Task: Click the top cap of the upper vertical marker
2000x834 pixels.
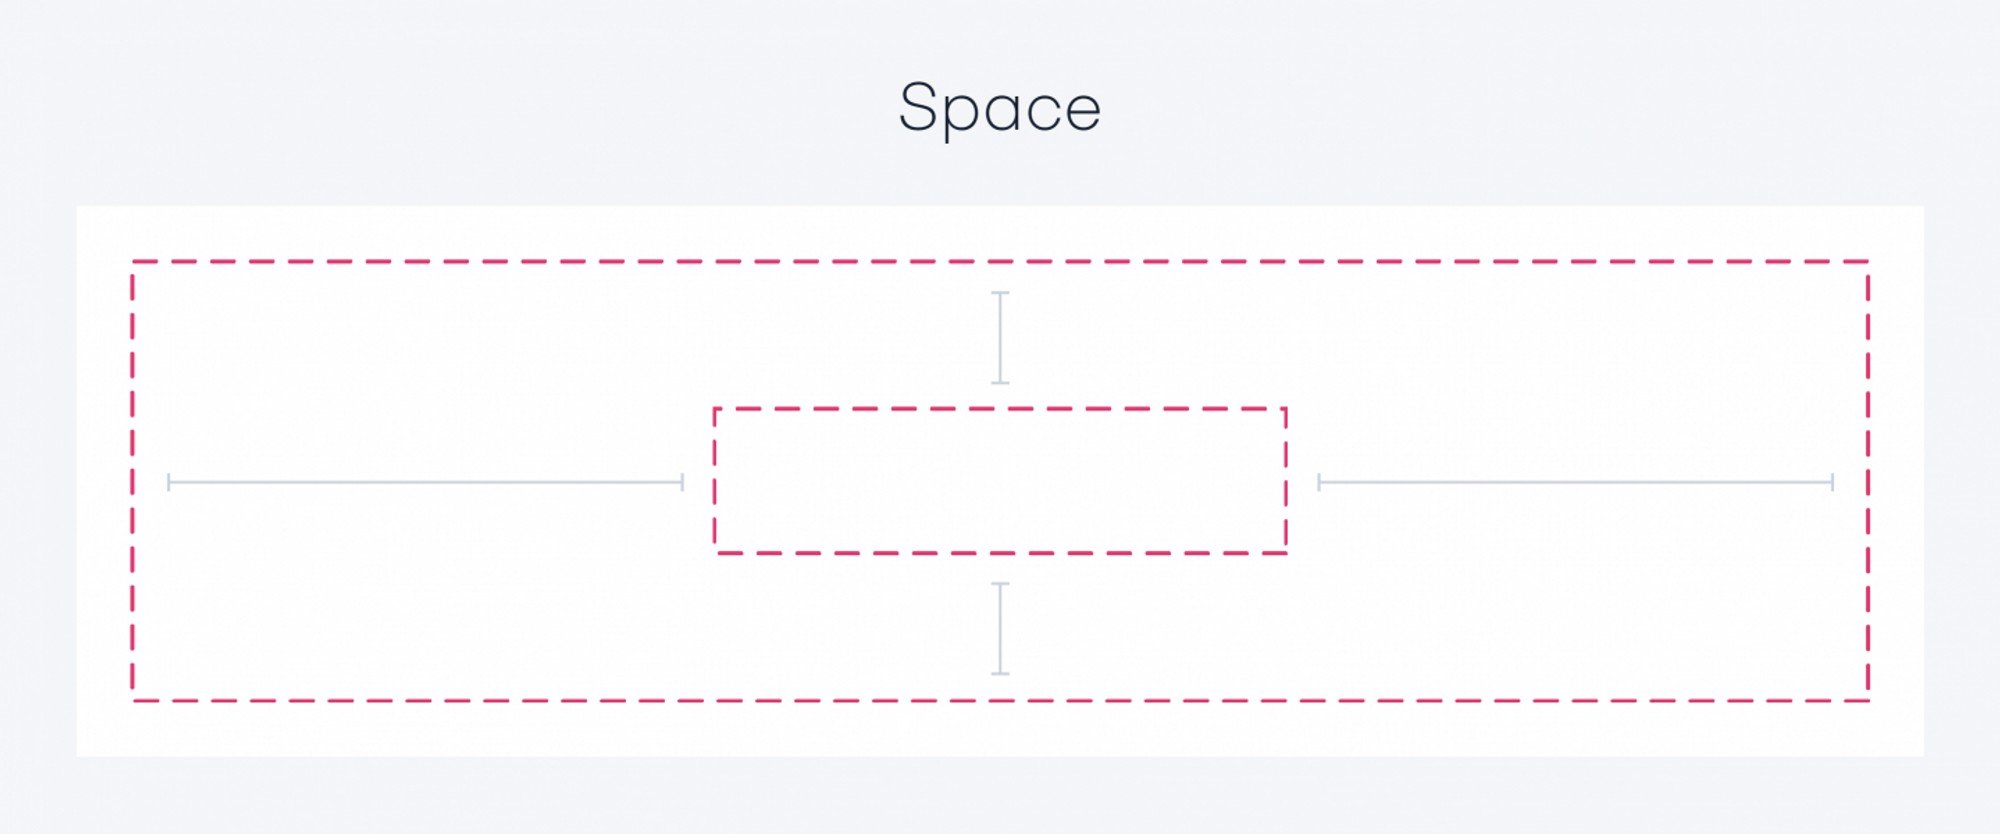Action: [x=1000, y=293]
